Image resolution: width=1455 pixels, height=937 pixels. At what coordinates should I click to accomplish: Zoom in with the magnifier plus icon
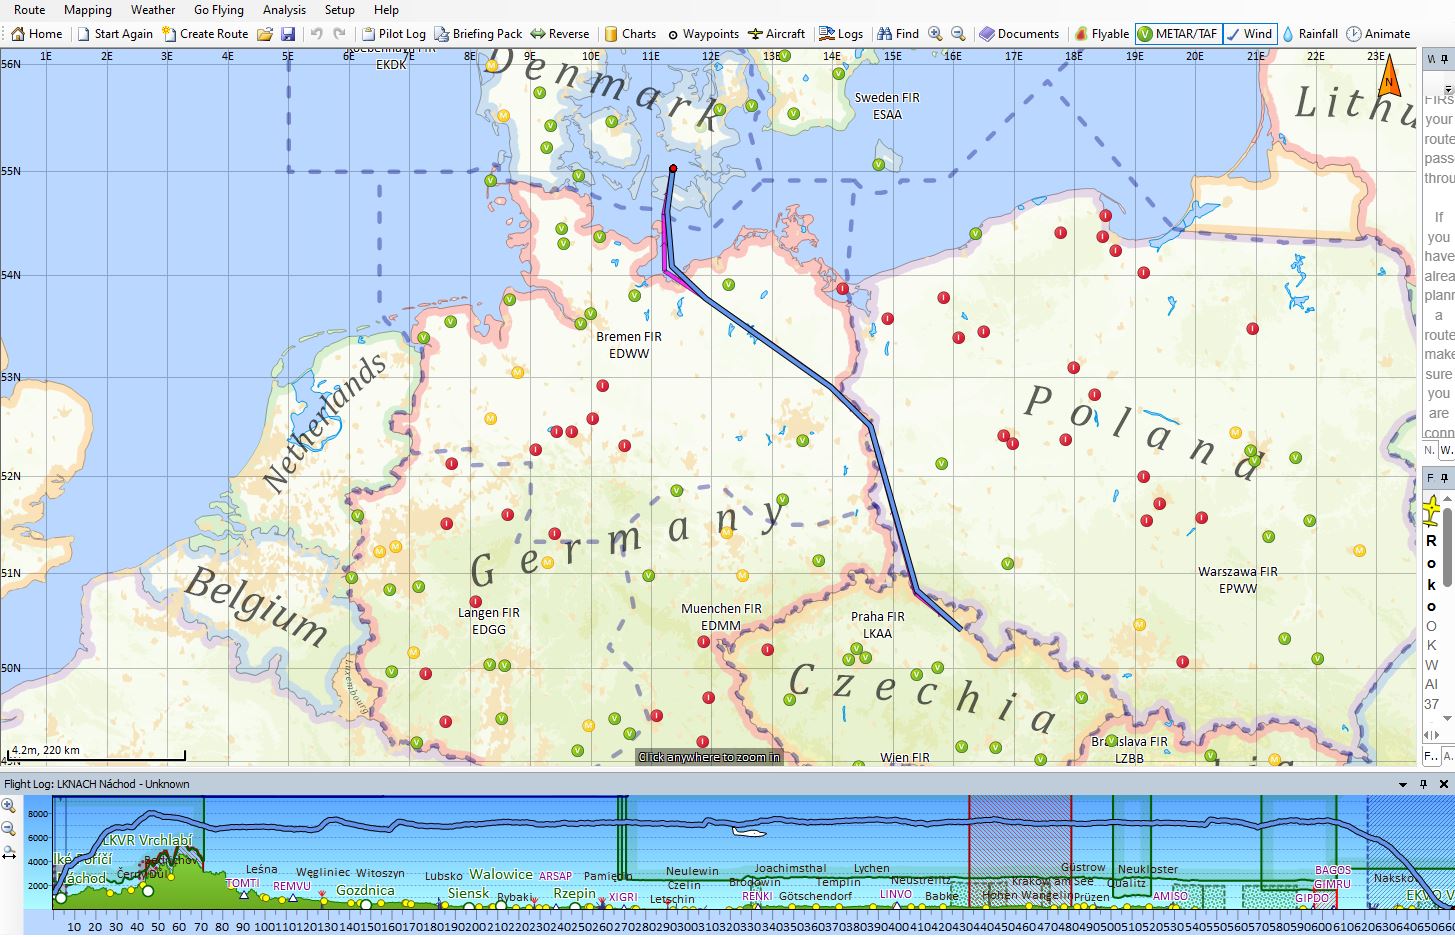(935, 34)
